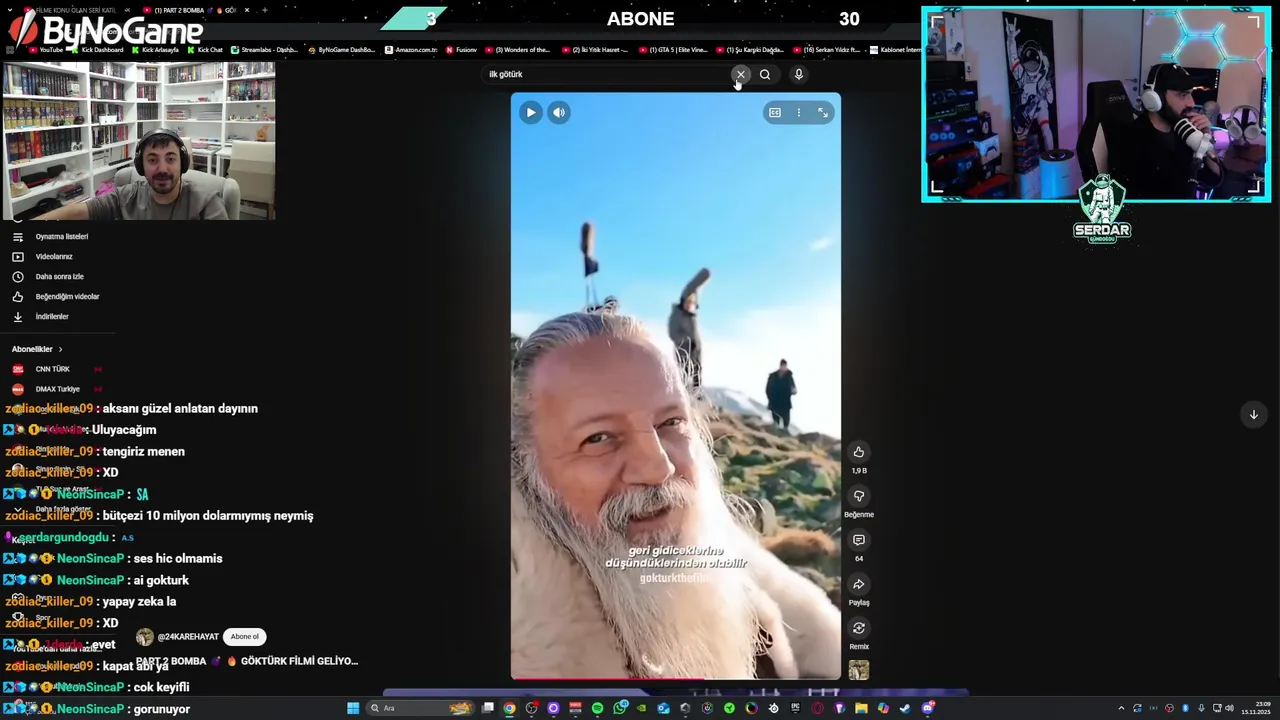Open the sound thumbnail below Remix
1280x720 pixels.
coord(858,670)
